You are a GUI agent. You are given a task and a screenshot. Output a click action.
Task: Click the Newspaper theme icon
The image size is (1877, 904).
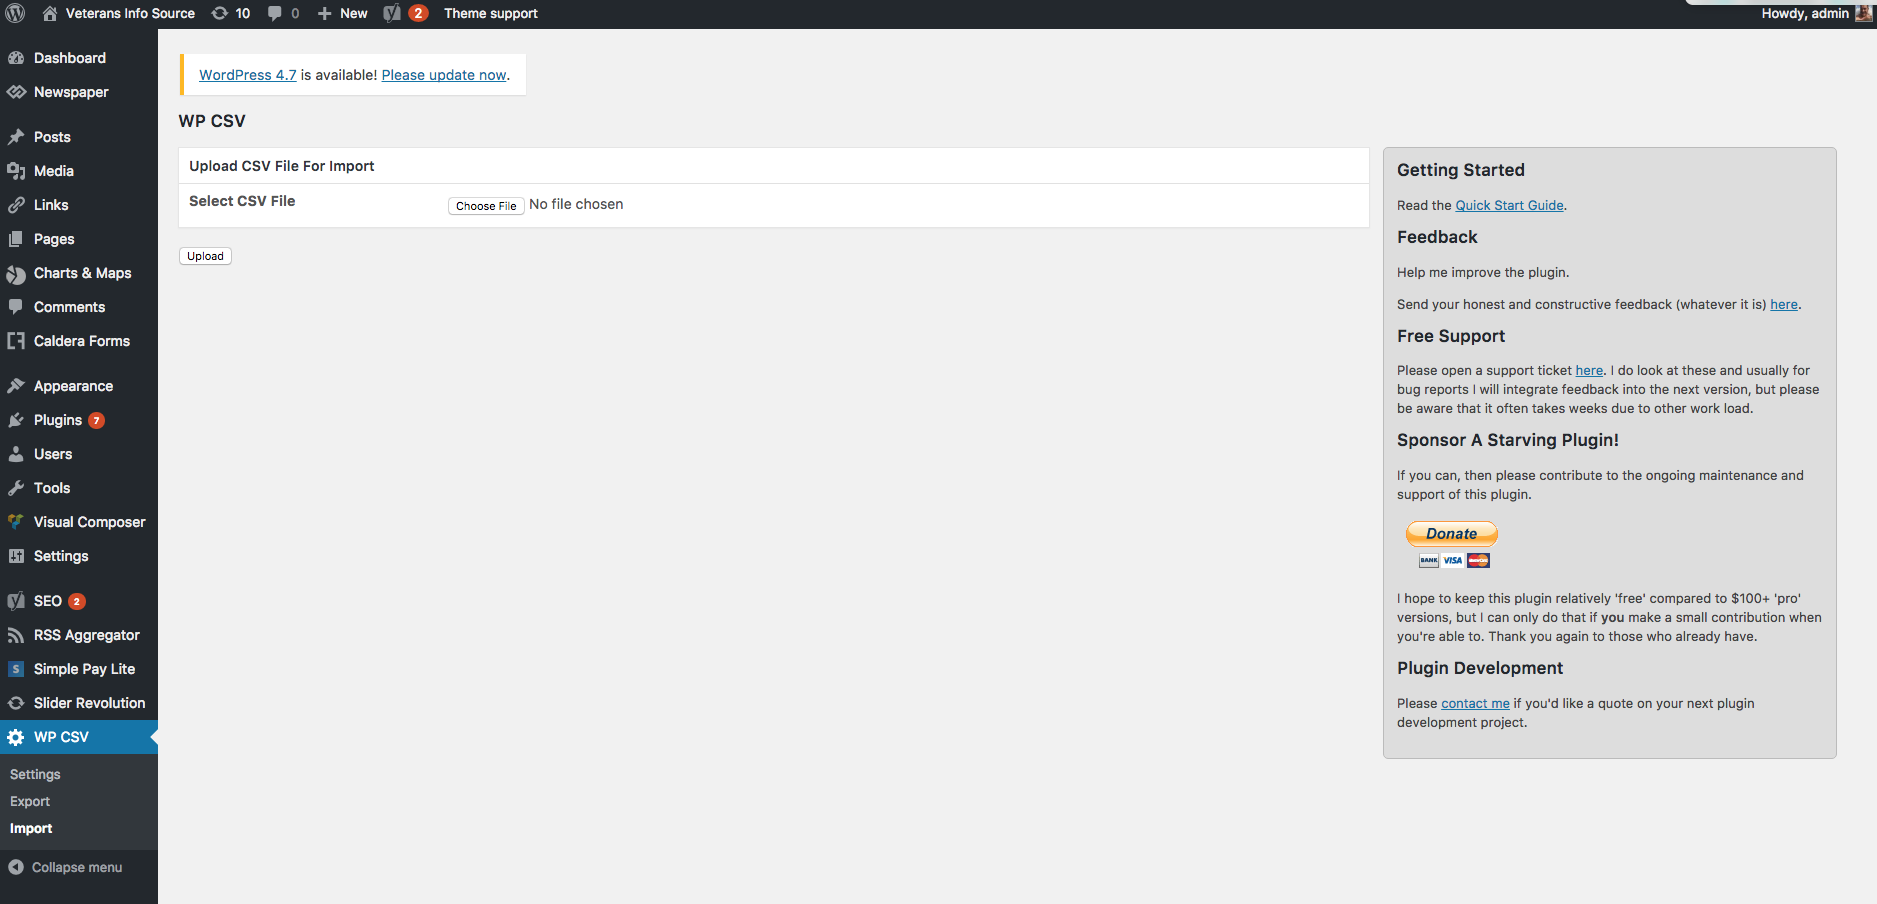16,92
